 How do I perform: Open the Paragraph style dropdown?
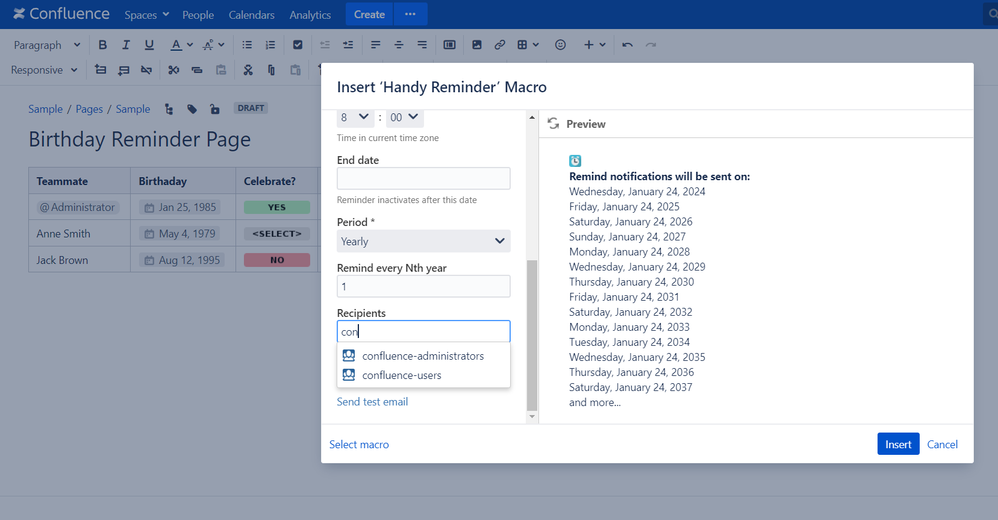pyautogui.click(x=47, y=45)
